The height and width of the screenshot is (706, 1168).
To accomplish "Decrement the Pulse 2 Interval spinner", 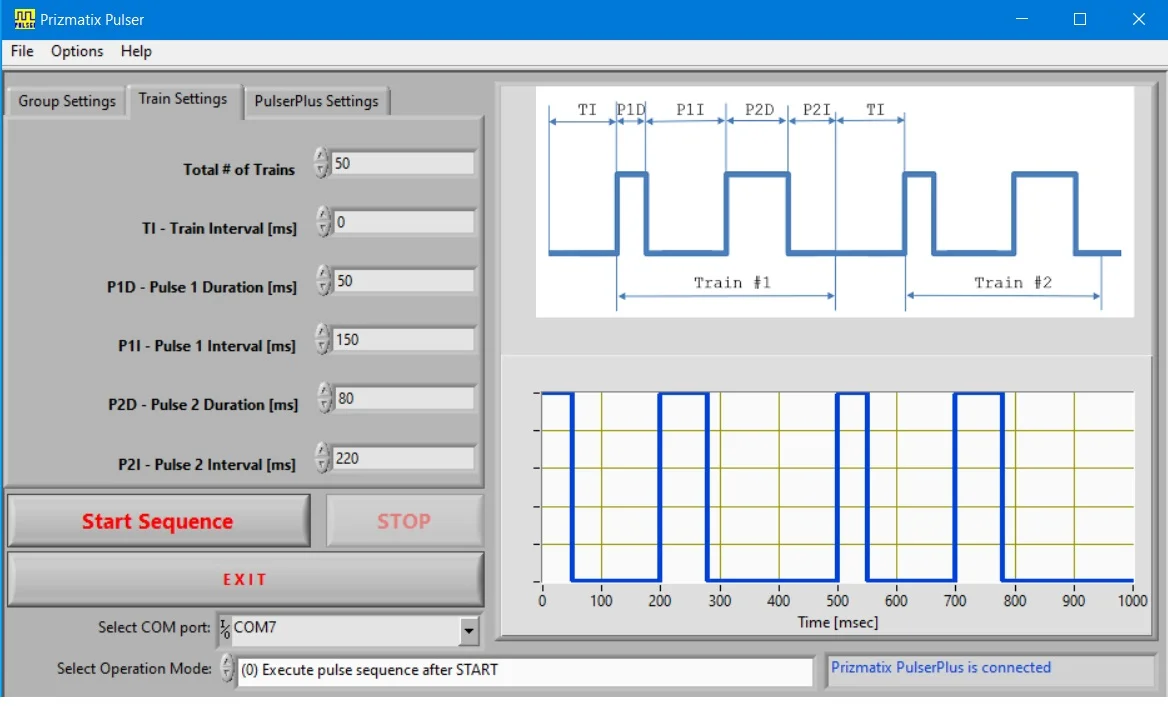I will pyautogui.click(x=323, y=463).
